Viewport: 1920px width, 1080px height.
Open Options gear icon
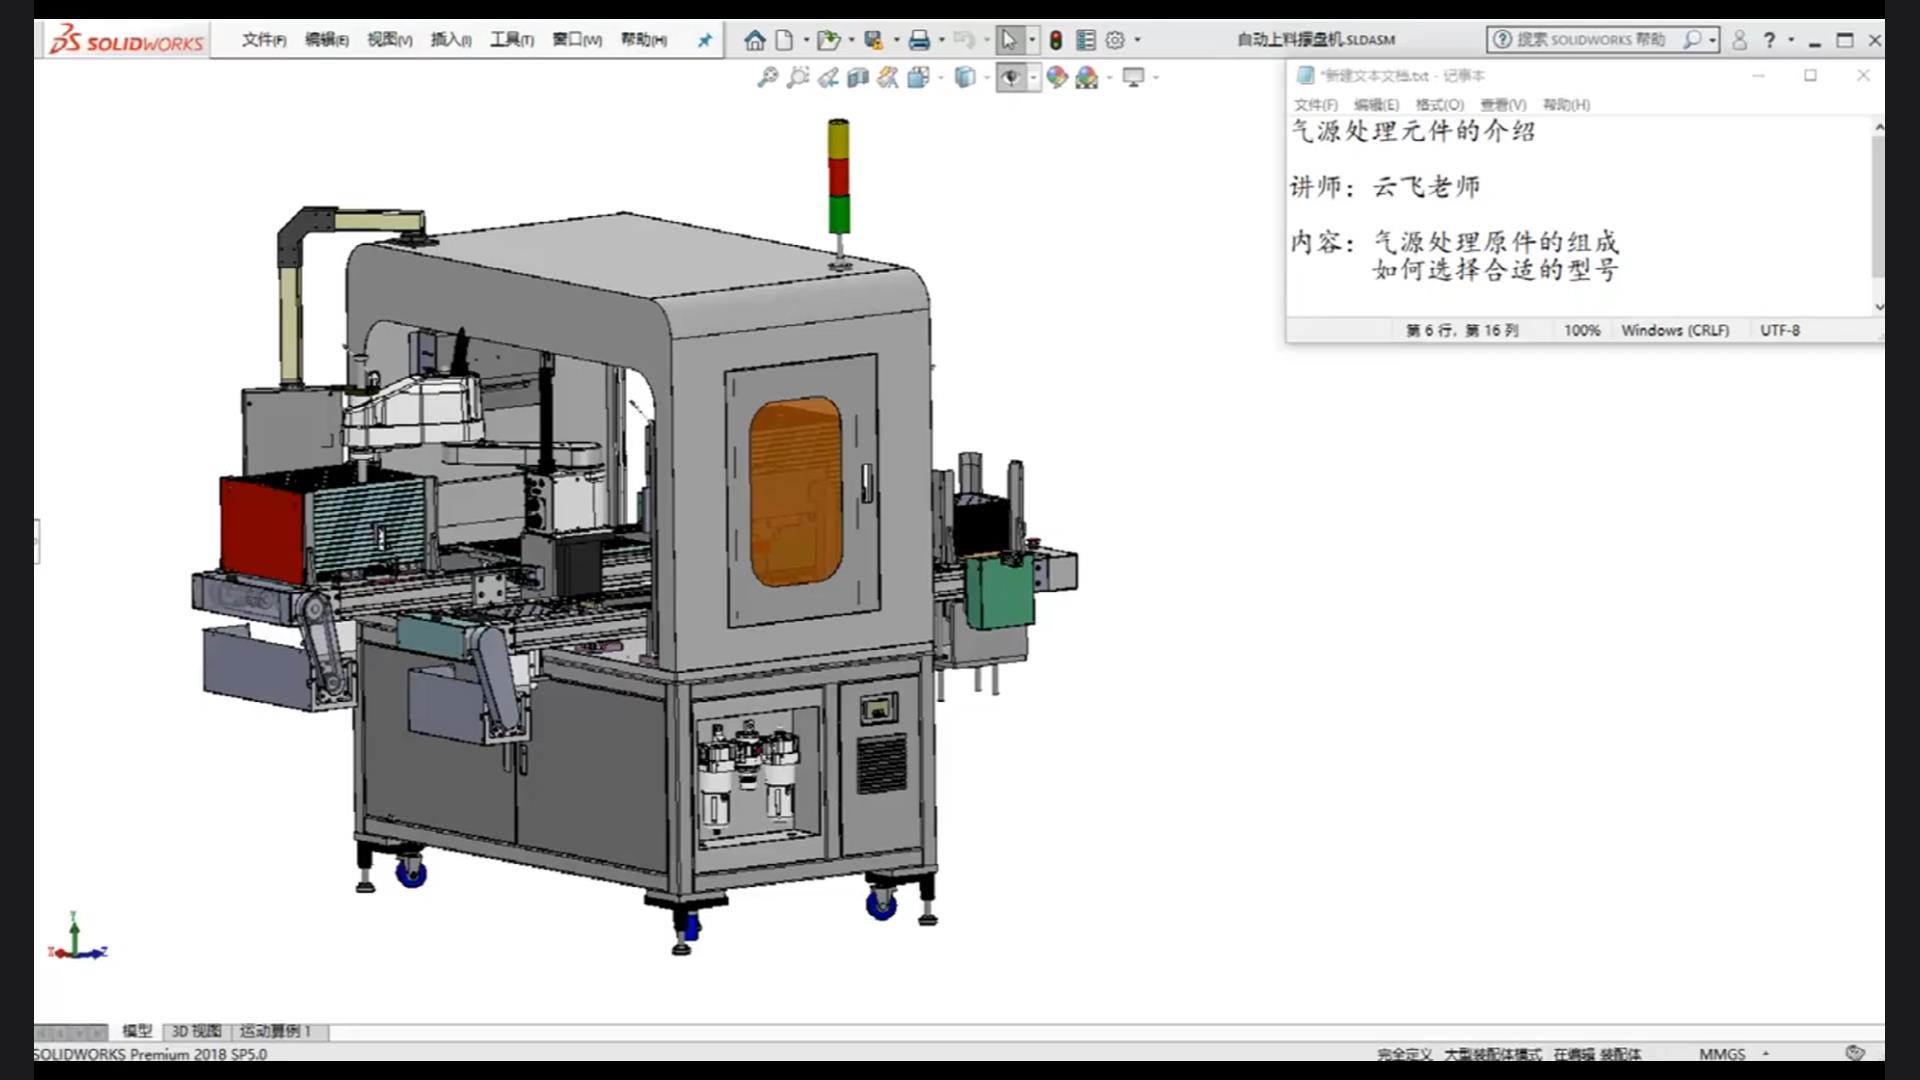click(x=1115, y=40)
